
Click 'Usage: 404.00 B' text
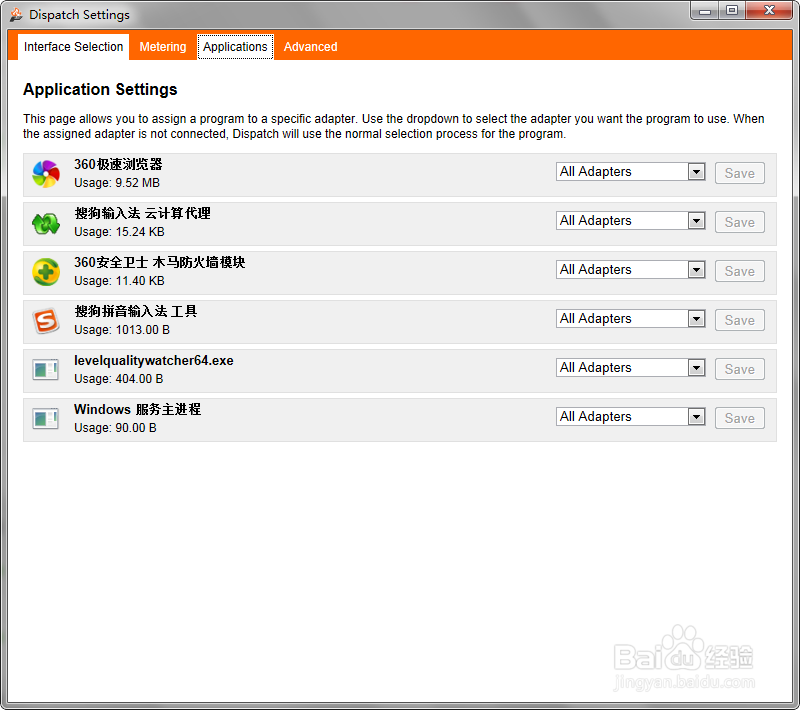click(118, 378)
